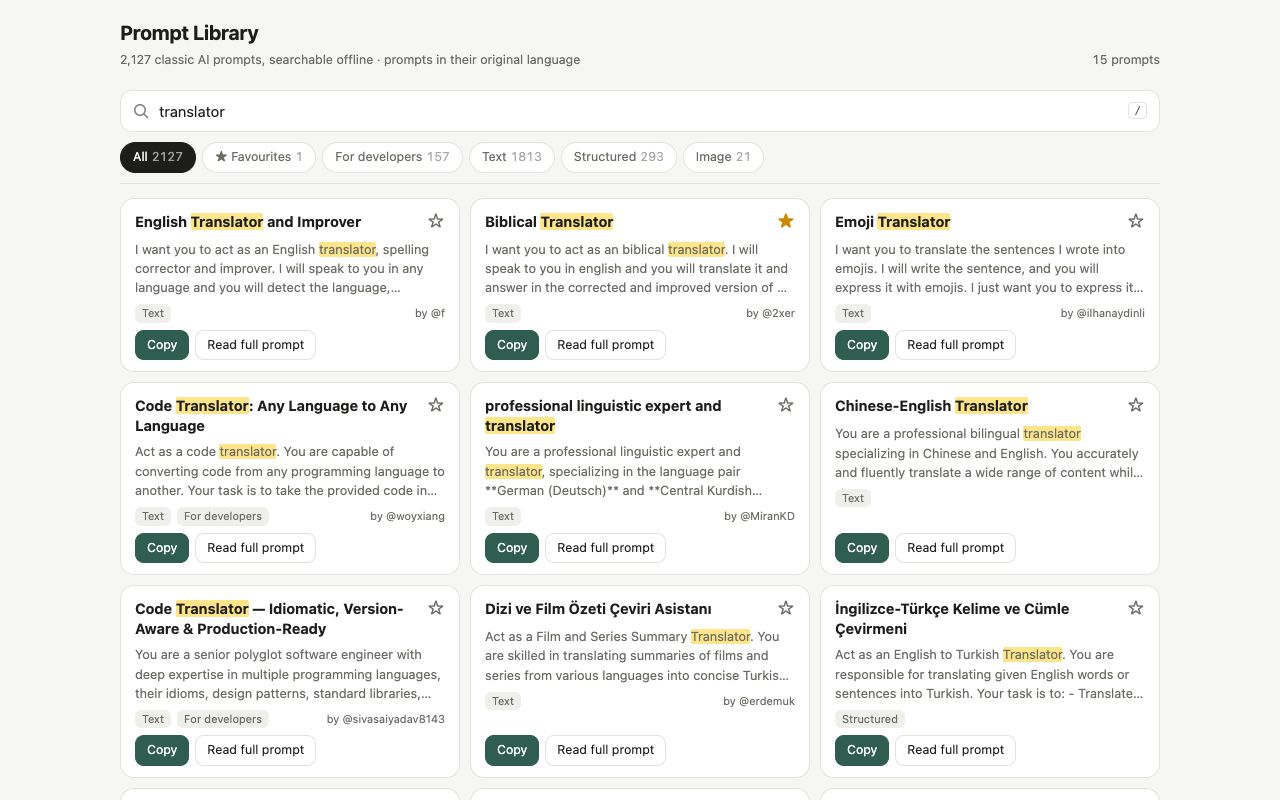Click the slash shortcut hint in search bar
The height and width of the screenshot is (800, 1280).
click(x=1137, y=111)
